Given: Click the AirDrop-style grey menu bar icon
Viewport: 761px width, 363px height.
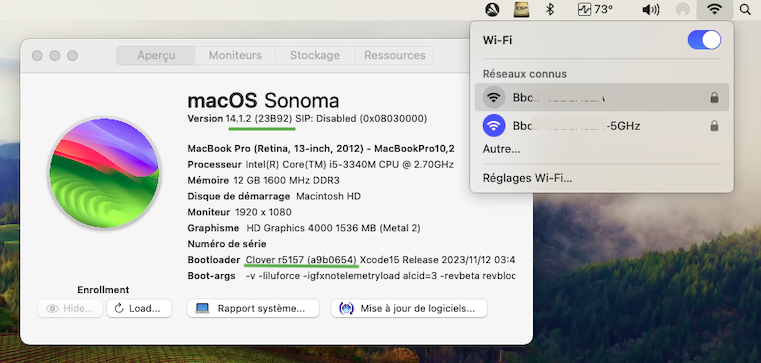Looking at the screenshot, I should pos(682,9).
